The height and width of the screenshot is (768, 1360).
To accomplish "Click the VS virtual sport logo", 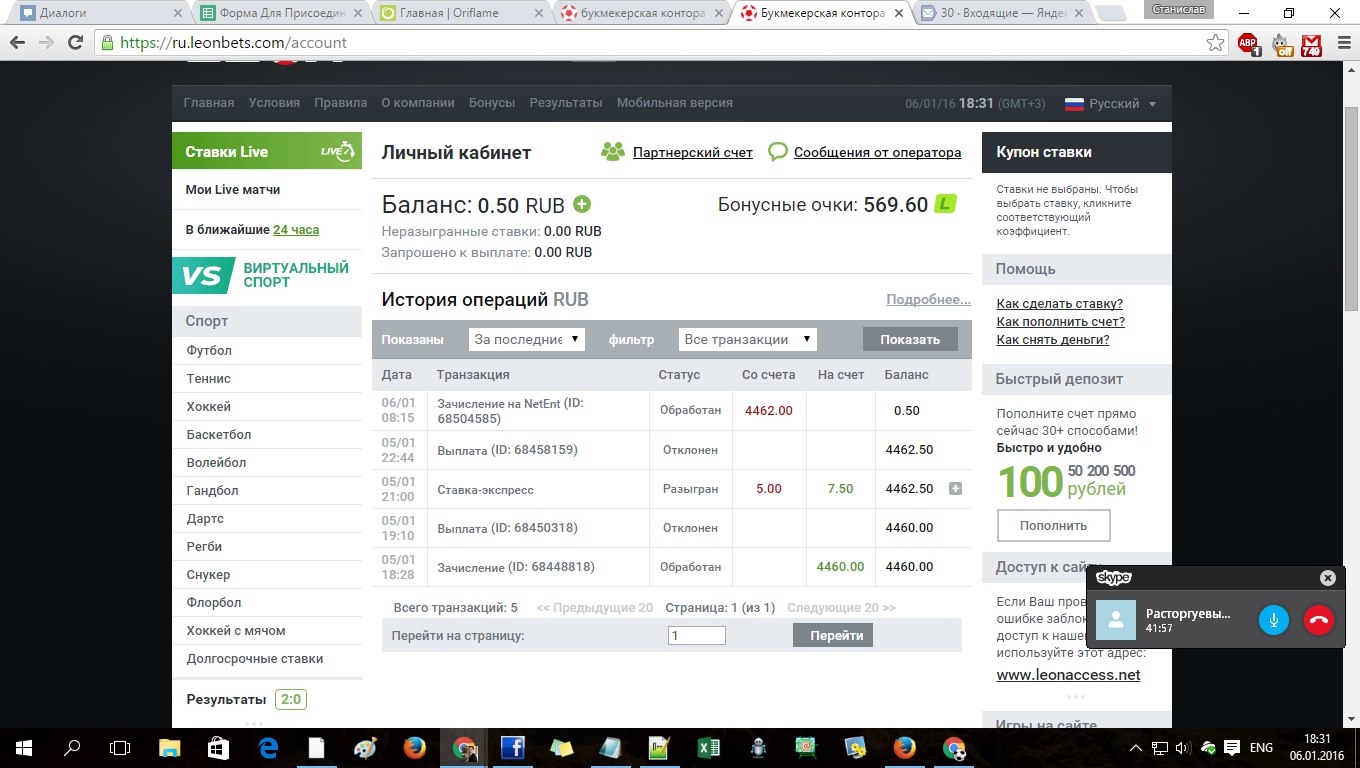I will pos(203,275).
